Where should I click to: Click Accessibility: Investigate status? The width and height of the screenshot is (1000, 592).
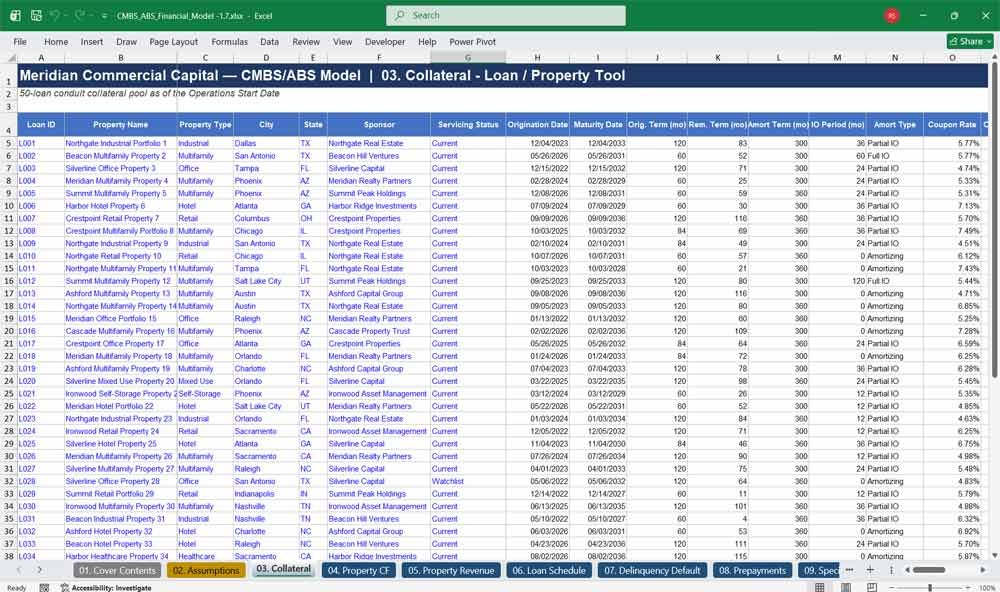pos(106,588)
